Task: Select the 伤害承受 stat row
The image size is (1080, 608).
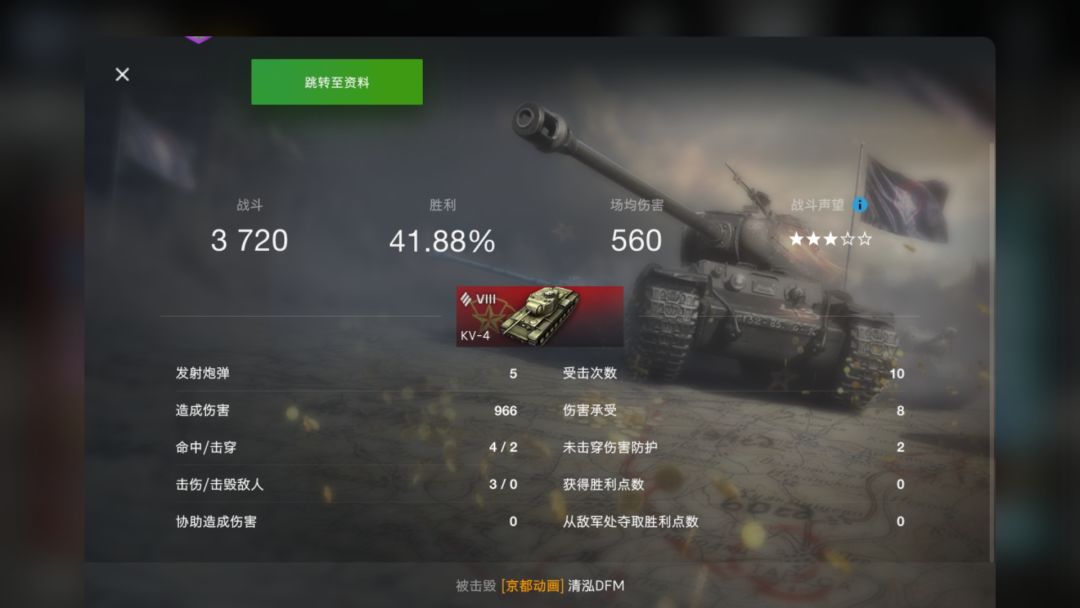Action: (x=734, y=410)
